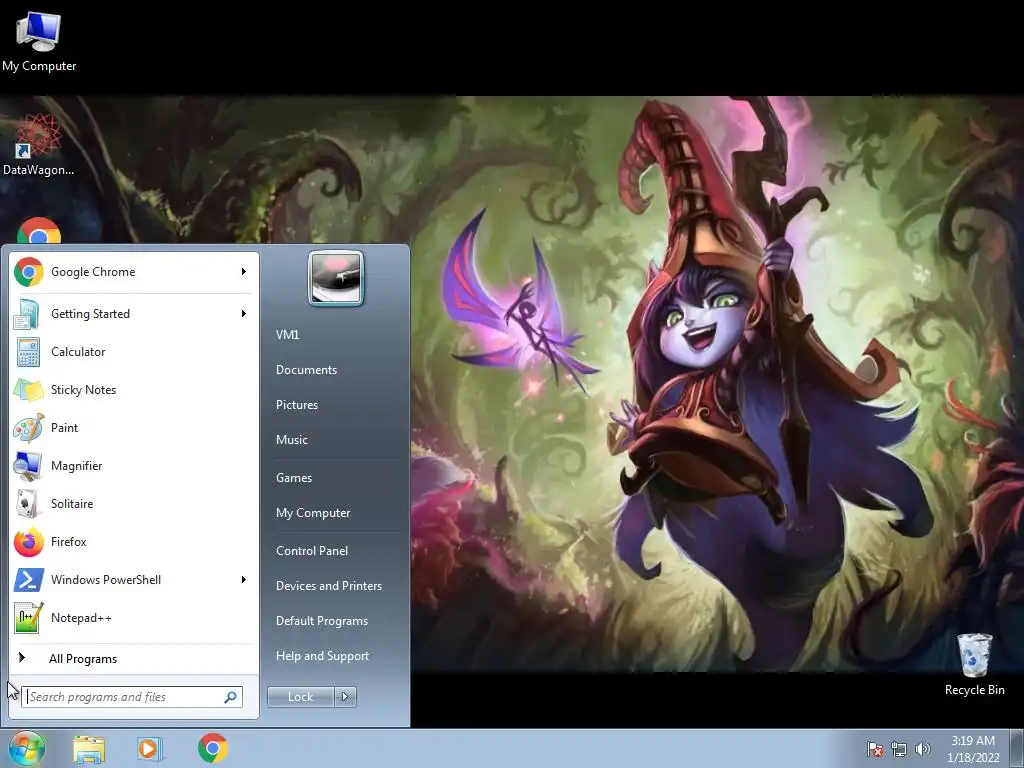1024x768 pixels.
Task: Start the Magnifier tool icon
Action: click(x=28, y=466)
